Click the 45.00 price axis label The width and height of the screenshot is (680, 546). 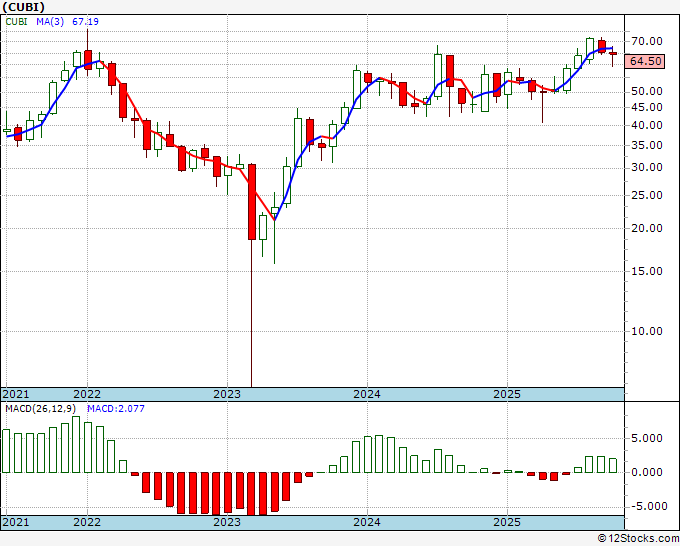coord(647,107)
